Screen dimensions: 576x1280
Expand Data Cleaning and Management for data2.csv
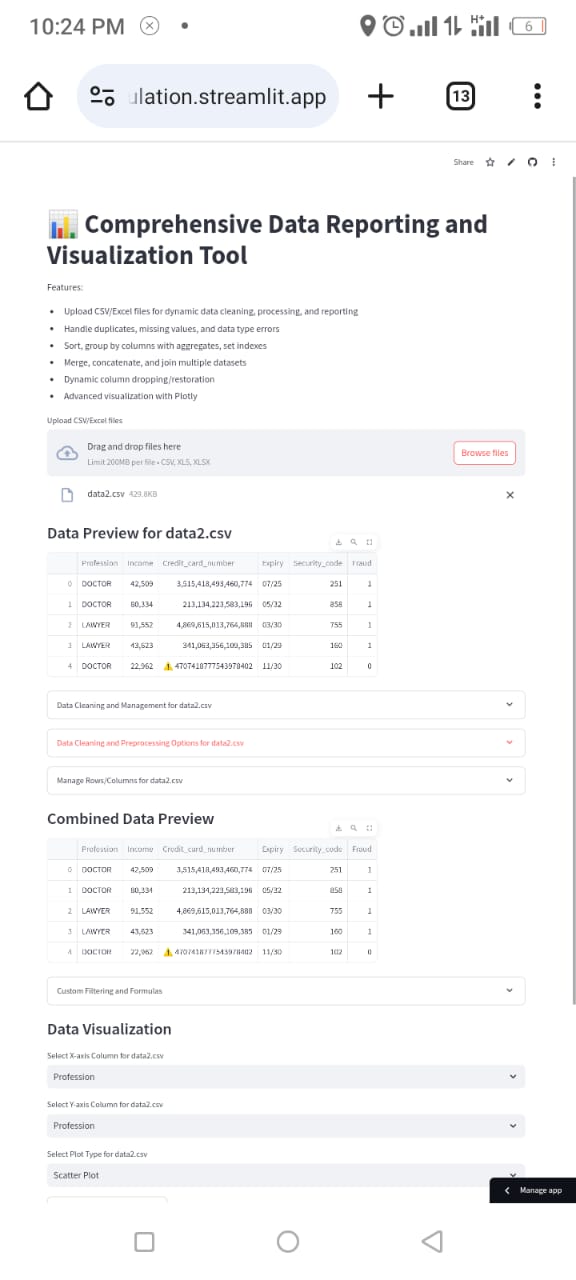[x=286, y=705]
